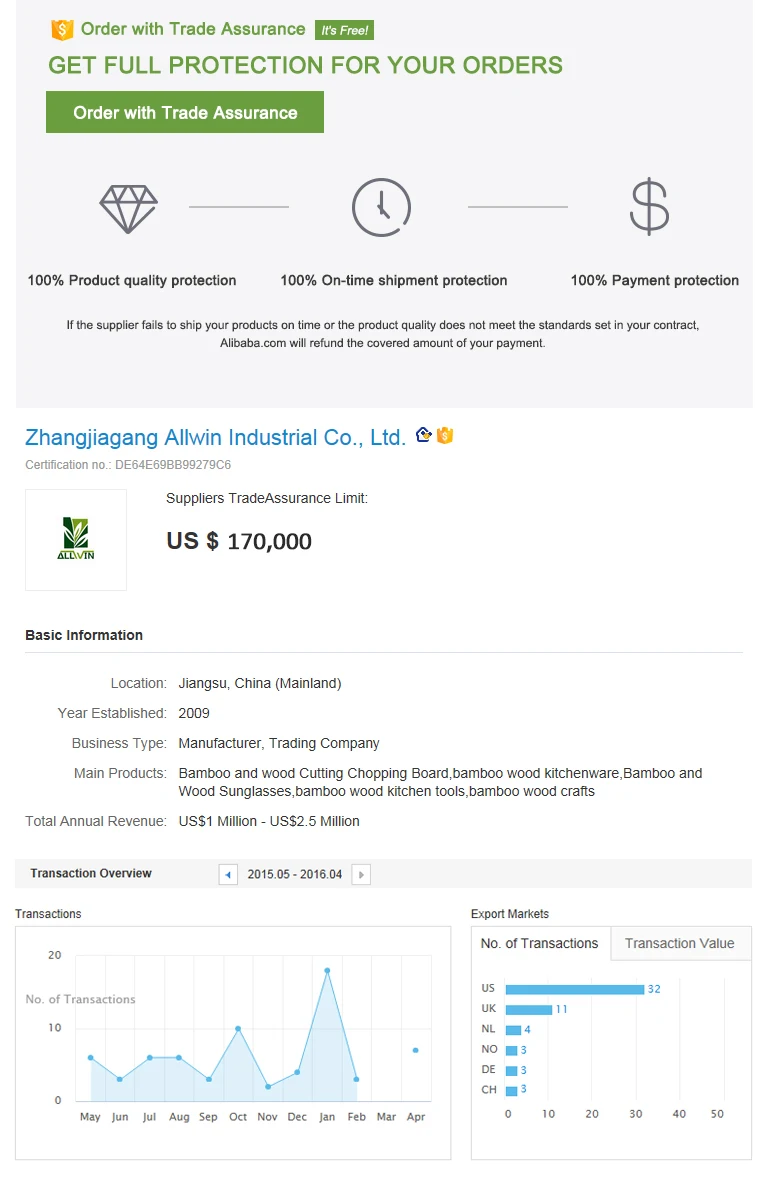Click the dollar sign payment protection icon
This screenshot has width=770, height=1187.
coord(649,207)
